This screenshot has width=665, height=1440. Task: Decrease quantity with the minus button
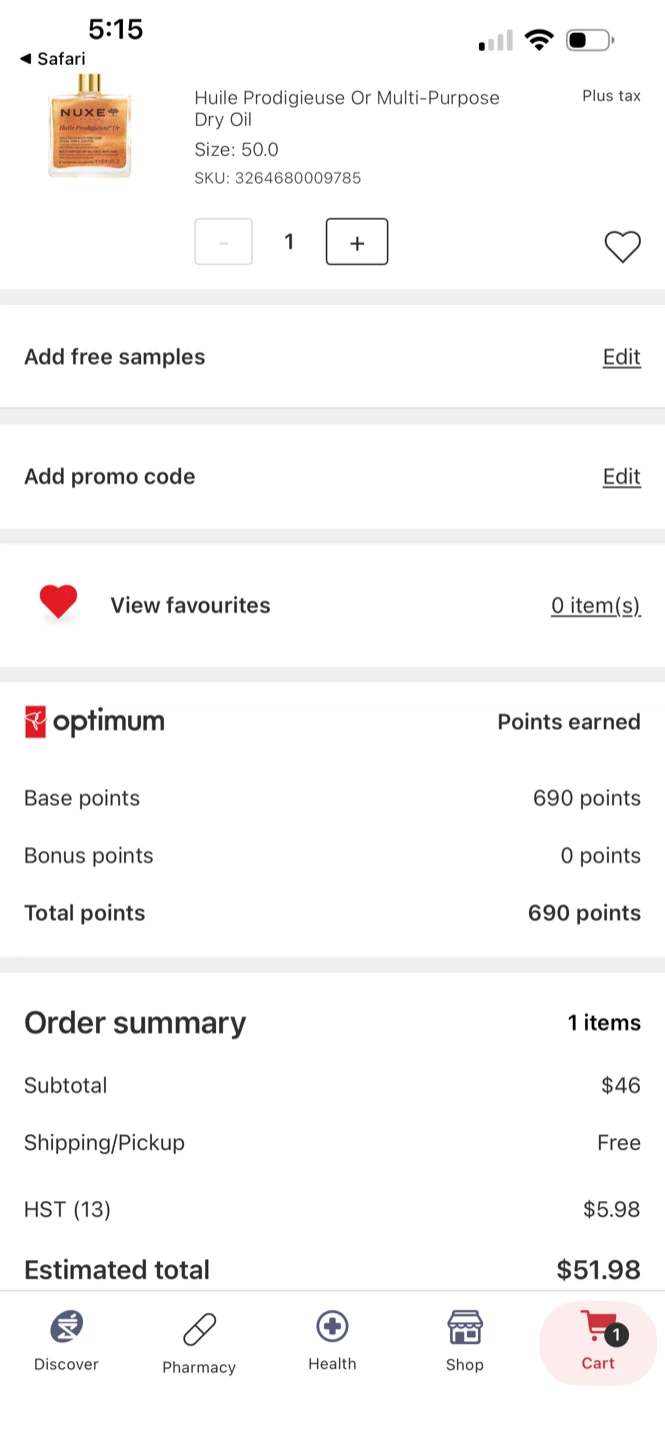pyautogui.click(x=223, y=242)
